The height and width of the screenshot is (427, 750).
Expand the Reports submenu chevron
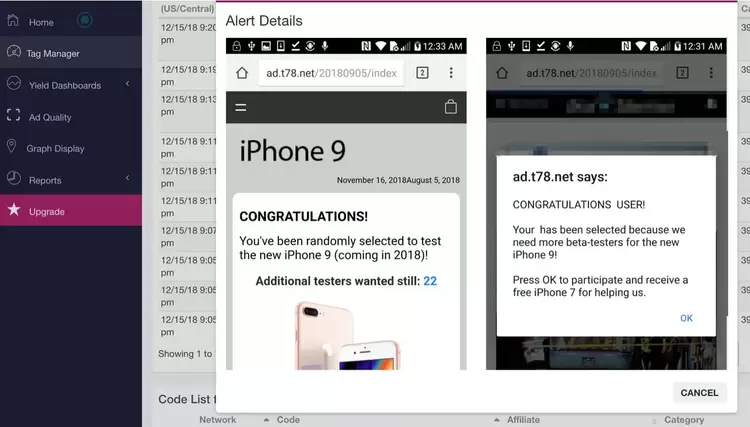point(128,180)
